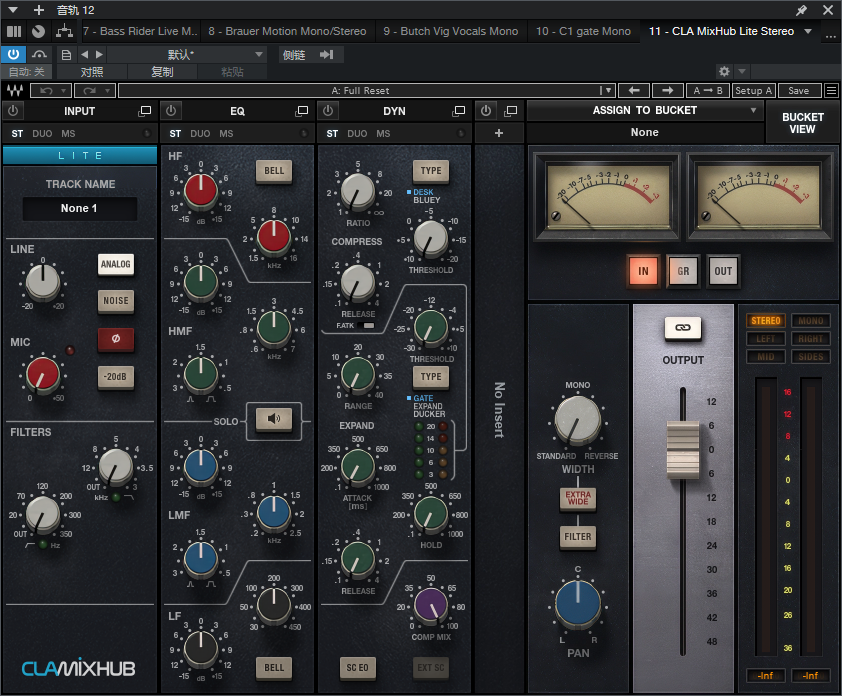The width and height of the screenshot is (842, 696).
Task: Pin the plugin window
Action: [x=801, y=10]
